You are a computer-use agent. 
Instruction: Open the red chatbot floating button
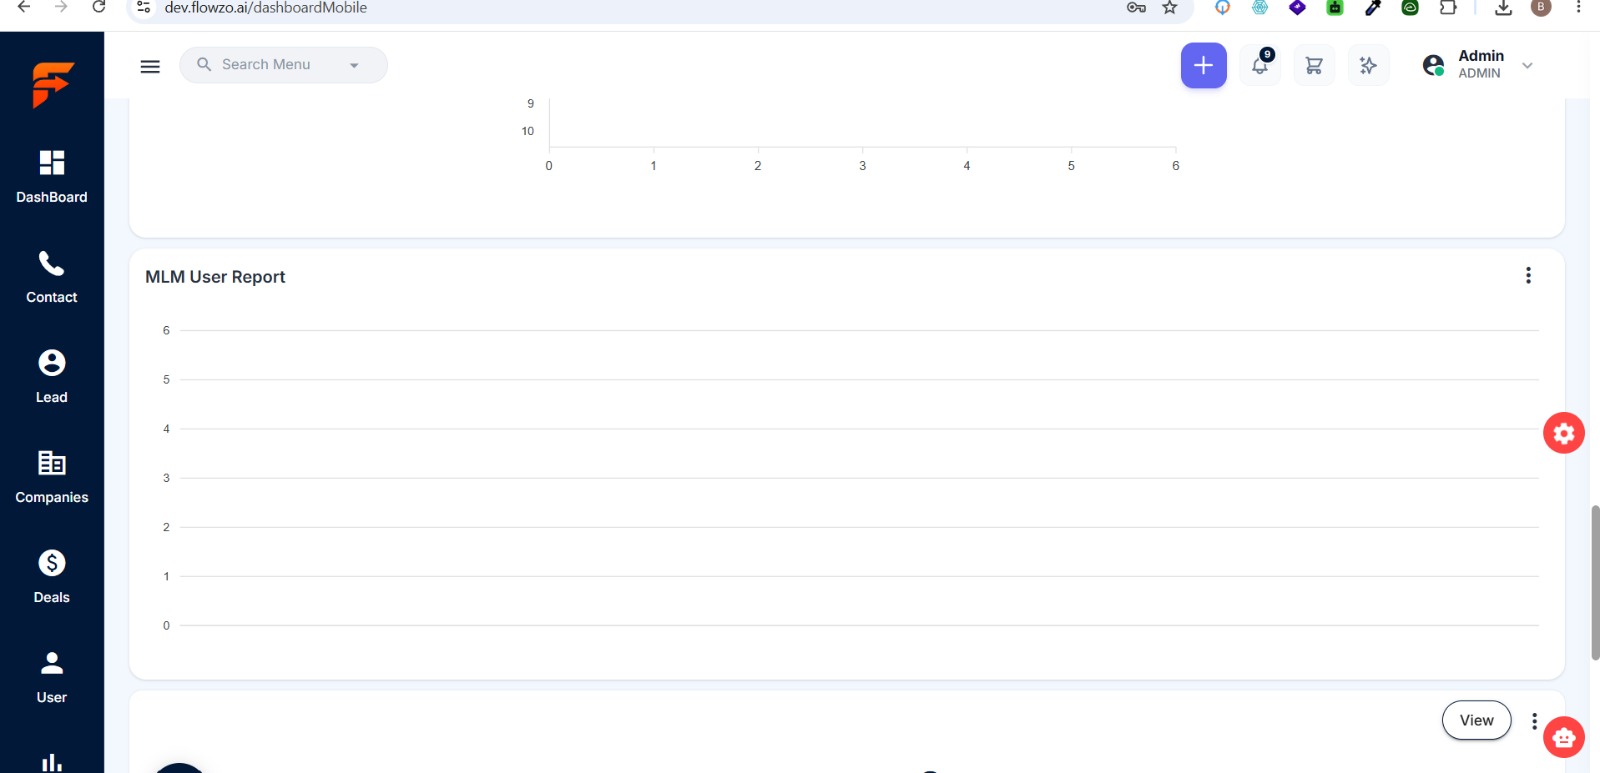1564,738
